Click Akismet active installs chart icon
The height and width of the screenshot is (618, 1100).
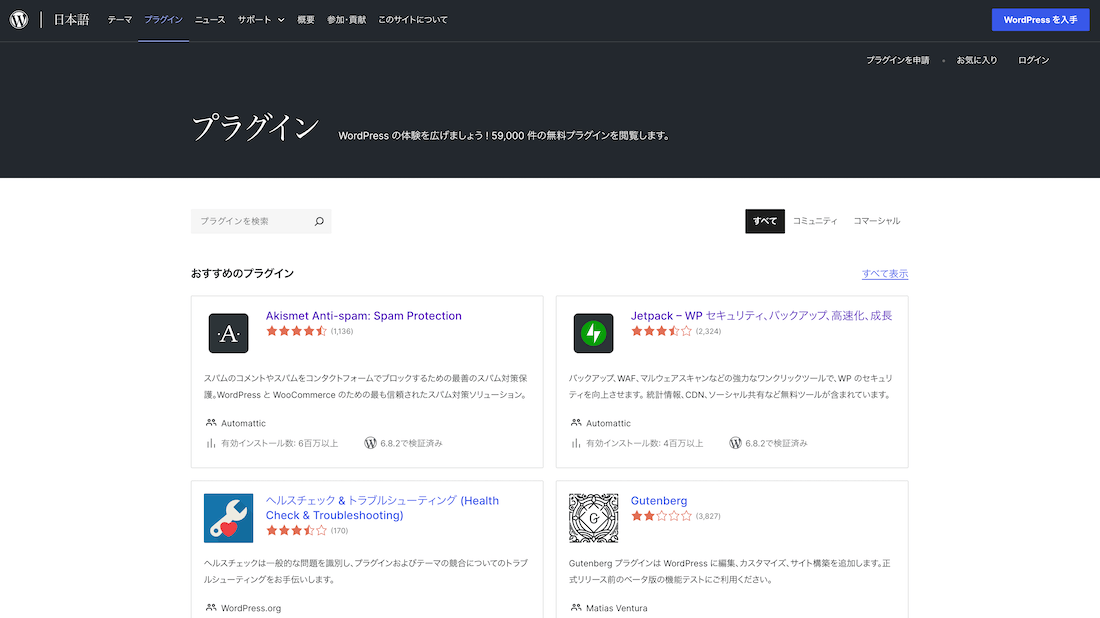click(x=210, y=443)
